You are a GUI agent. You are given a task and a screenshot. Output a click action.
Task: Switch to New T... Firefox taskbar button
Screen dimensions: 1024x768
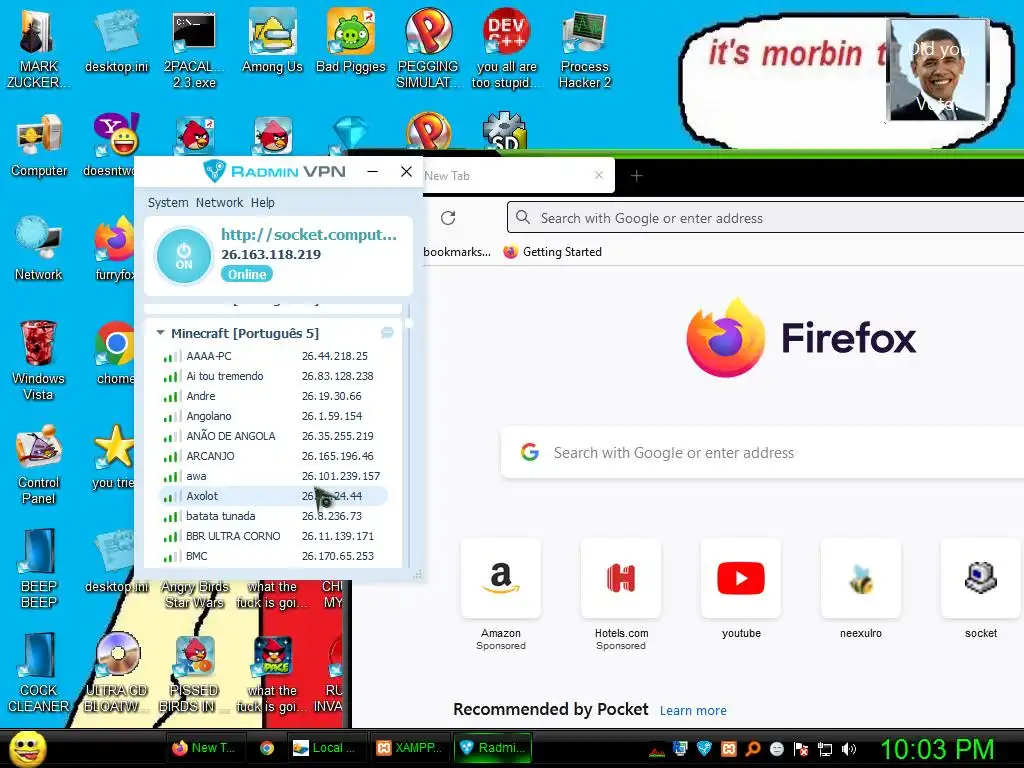[206, 748]
